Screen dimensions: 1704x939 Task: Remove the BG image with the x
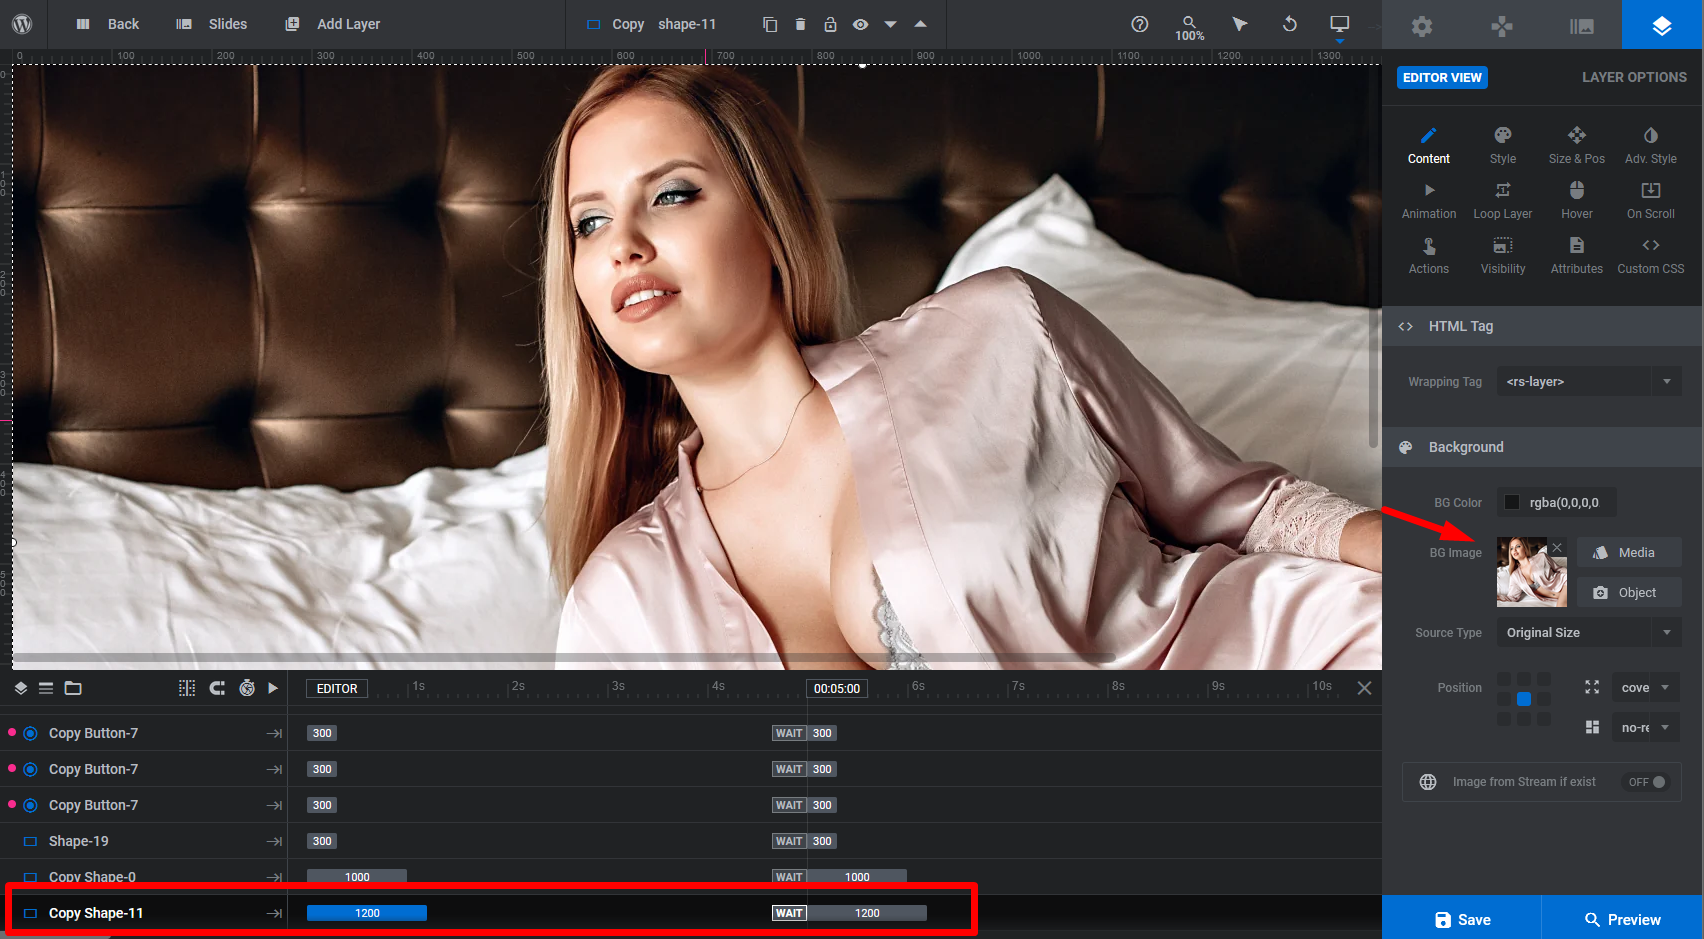1557,547
